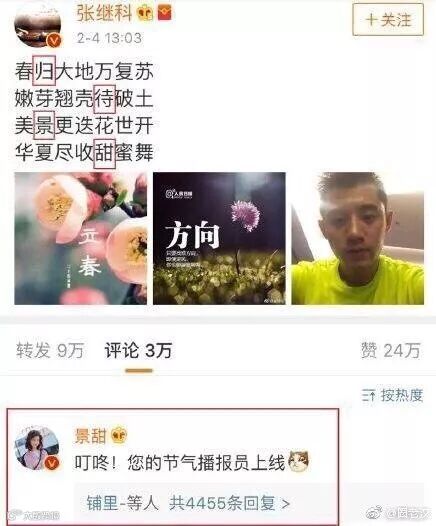This screenshot has height=526, width=436.
Task: Tap the red envelope icon beside the username
Action: [165, 13]
